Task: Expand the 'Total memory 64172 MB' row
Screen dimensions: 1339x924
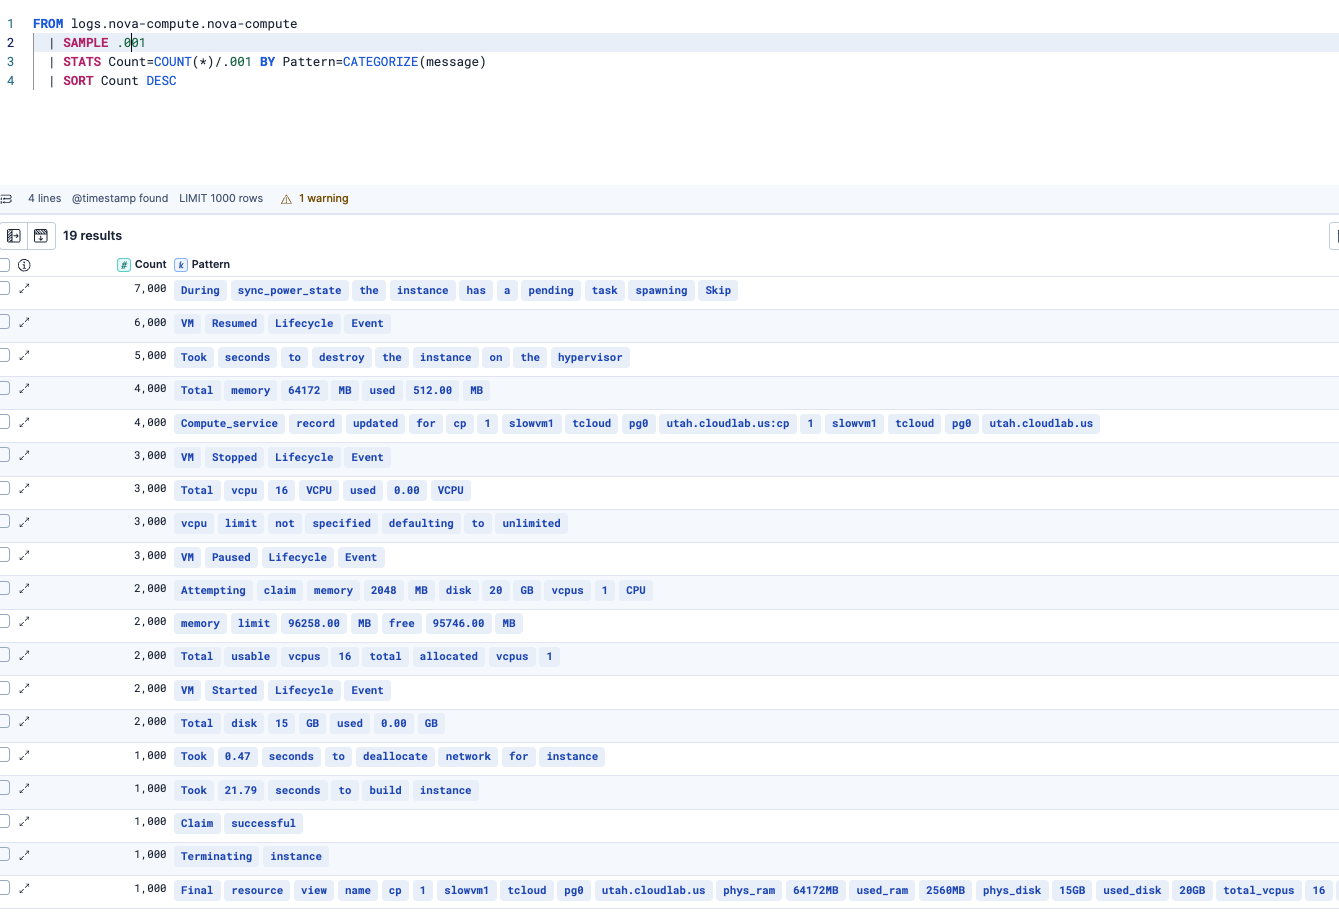Action: click(x=25, y=388)
